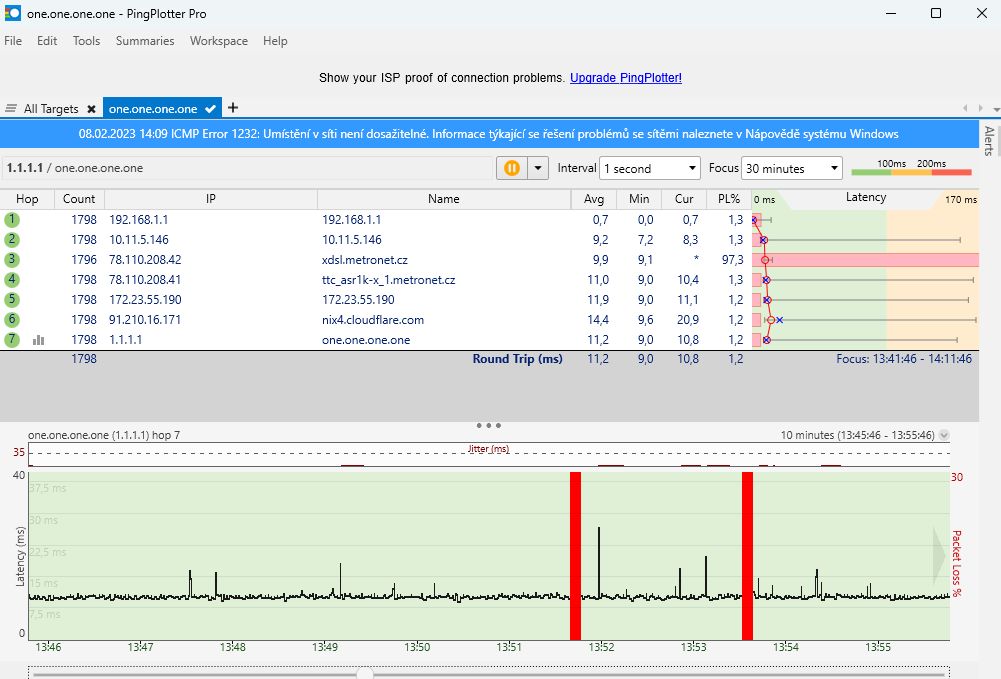Switch to the All Targets tab

click(51, 109)
